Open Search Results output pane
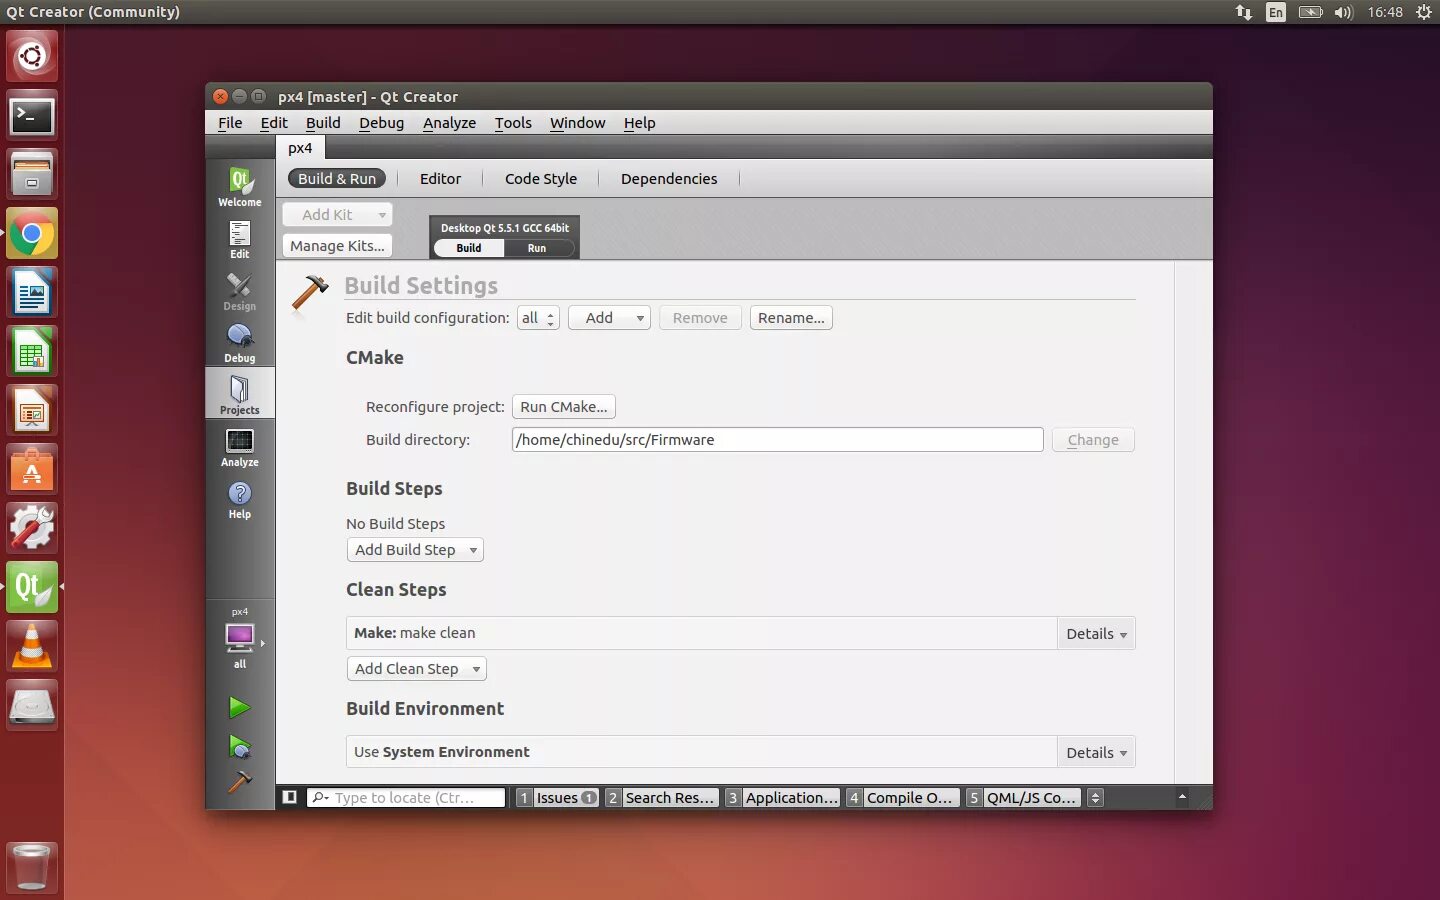Viewport: 1440px width, 900px height. click(x=661, y=797)
